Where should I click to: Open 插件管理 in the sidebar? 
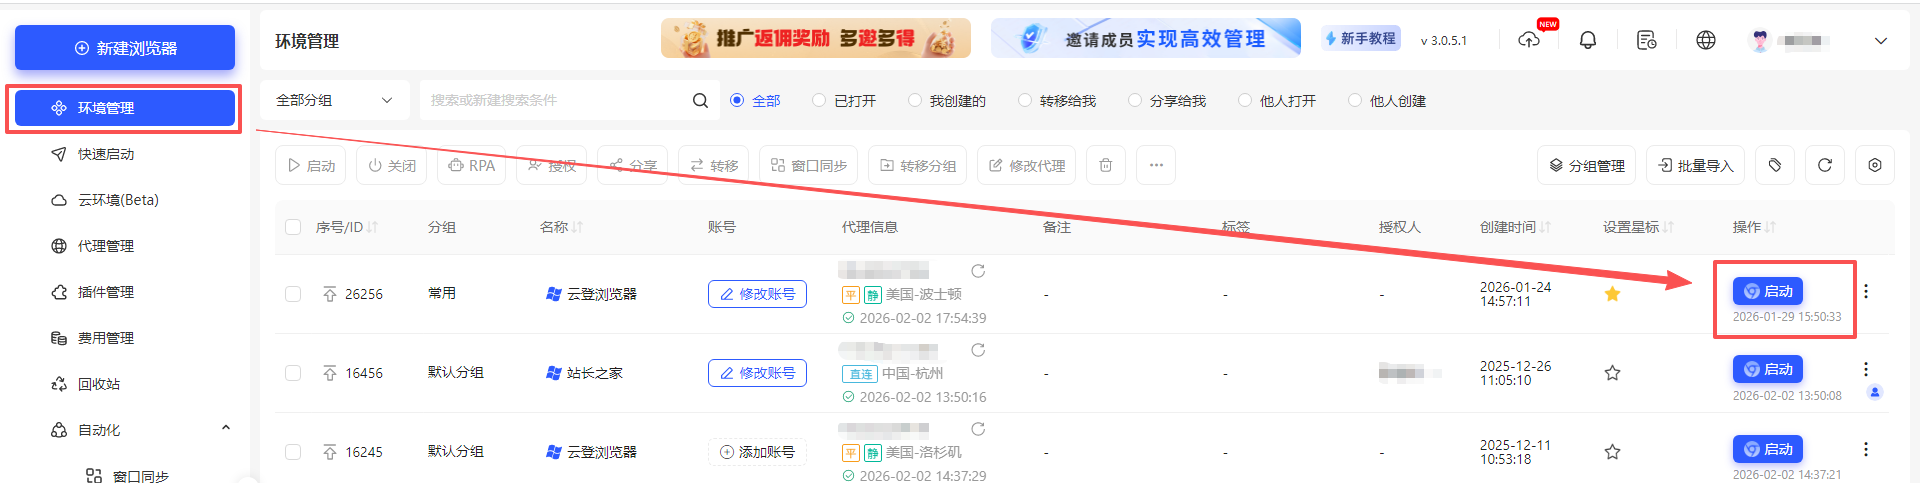tap(106, 292)
